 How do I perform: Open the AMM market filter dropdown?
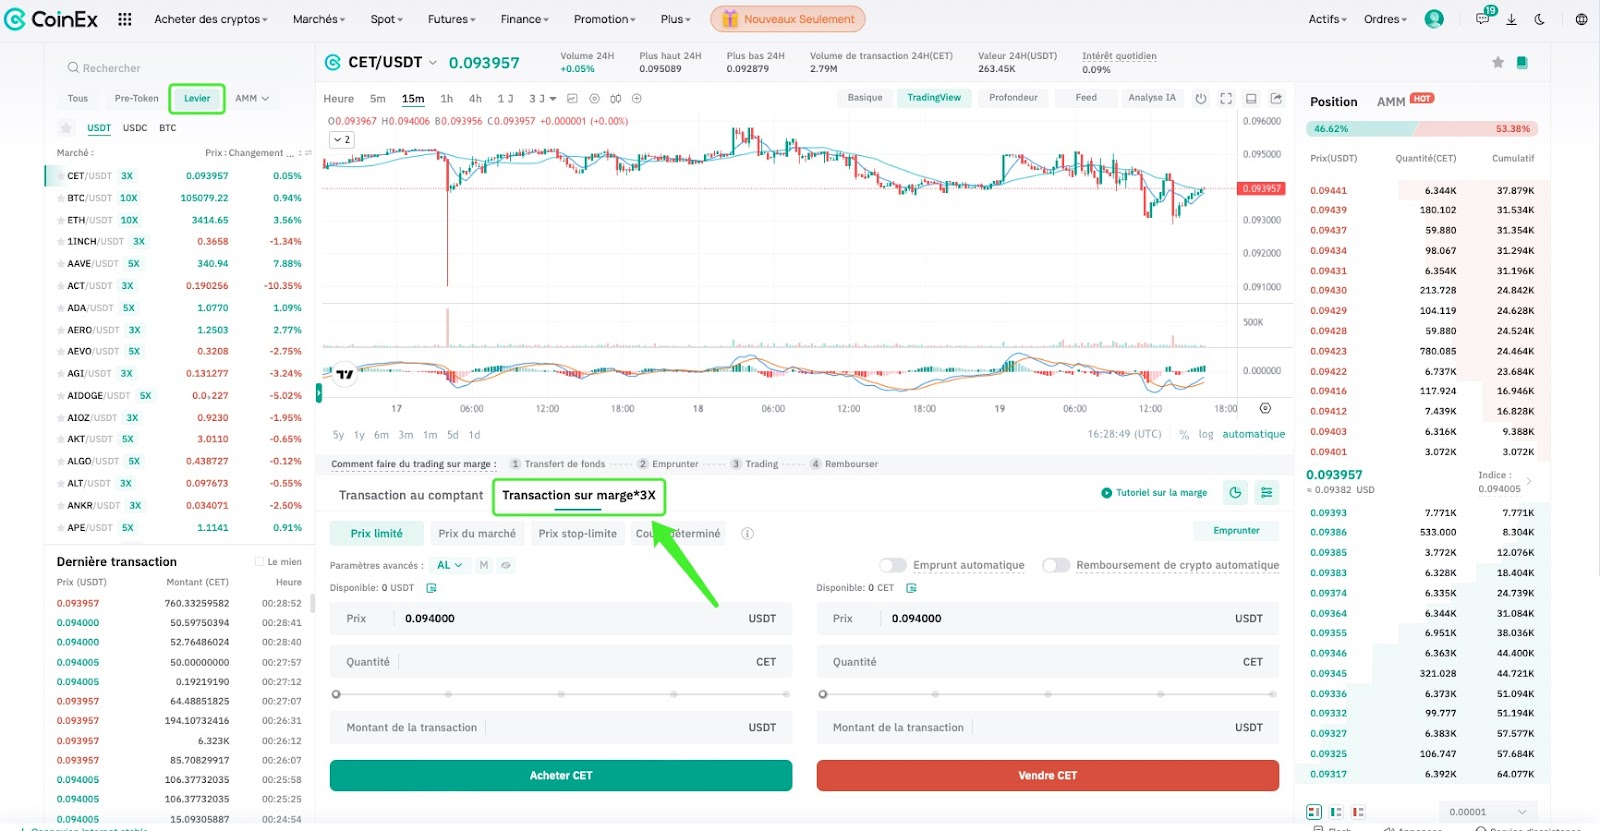[x=252, y=98]
